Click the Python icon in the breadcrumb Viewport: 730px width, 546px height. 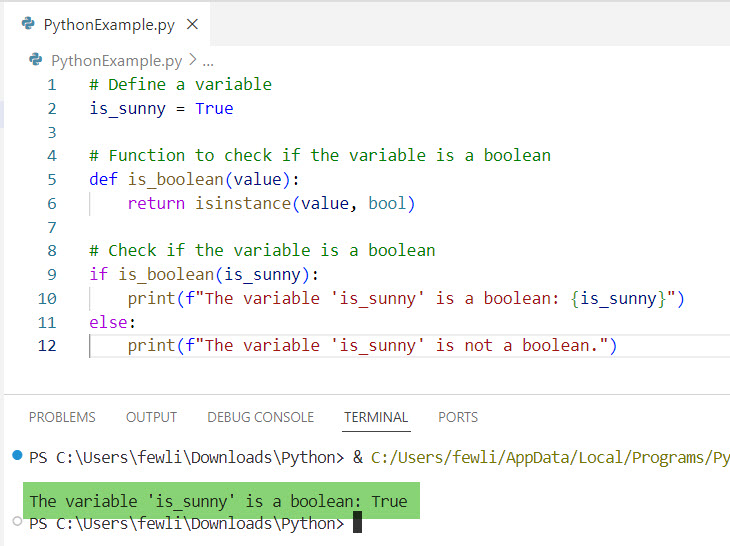click(36, 60)
